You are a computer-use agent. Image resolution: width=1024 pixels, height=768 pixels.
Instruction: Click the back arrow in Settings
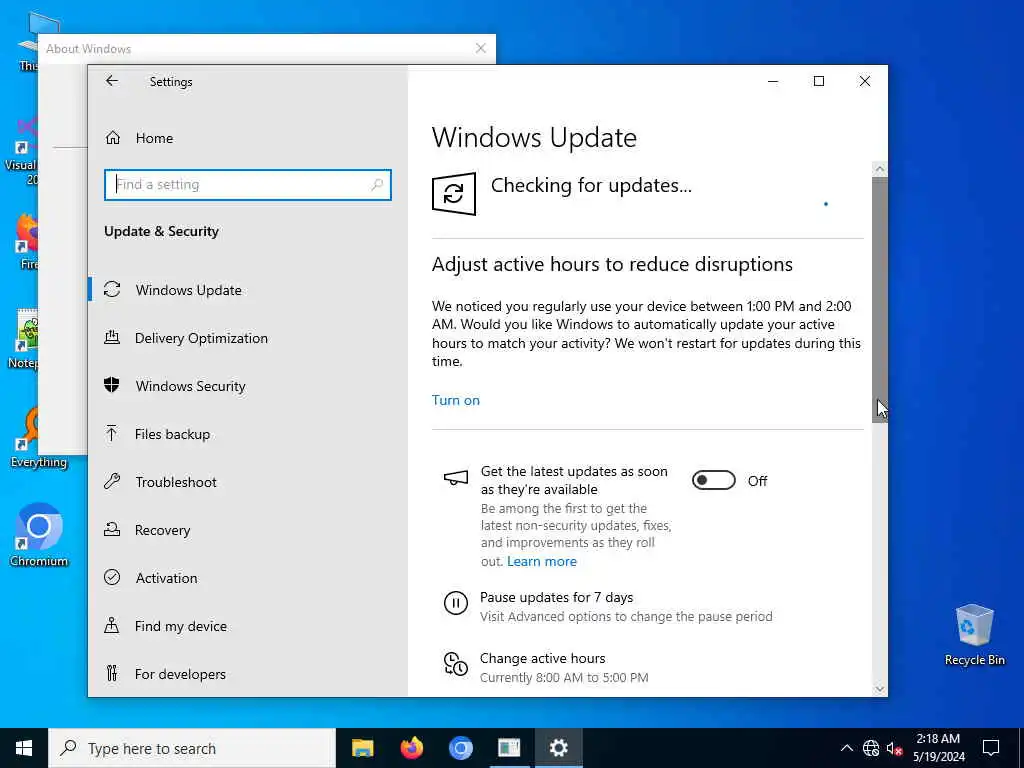[112, 81]
